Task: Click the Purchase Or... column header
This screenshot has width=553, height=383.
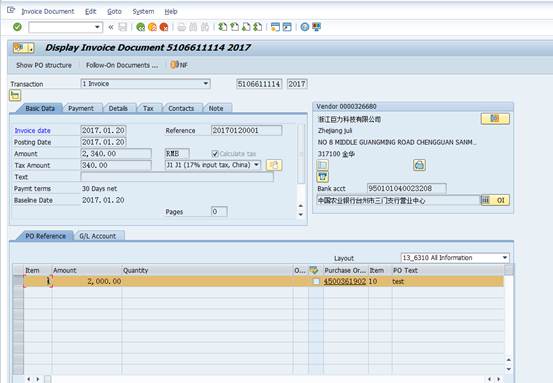Action: [x=346, y=270]
